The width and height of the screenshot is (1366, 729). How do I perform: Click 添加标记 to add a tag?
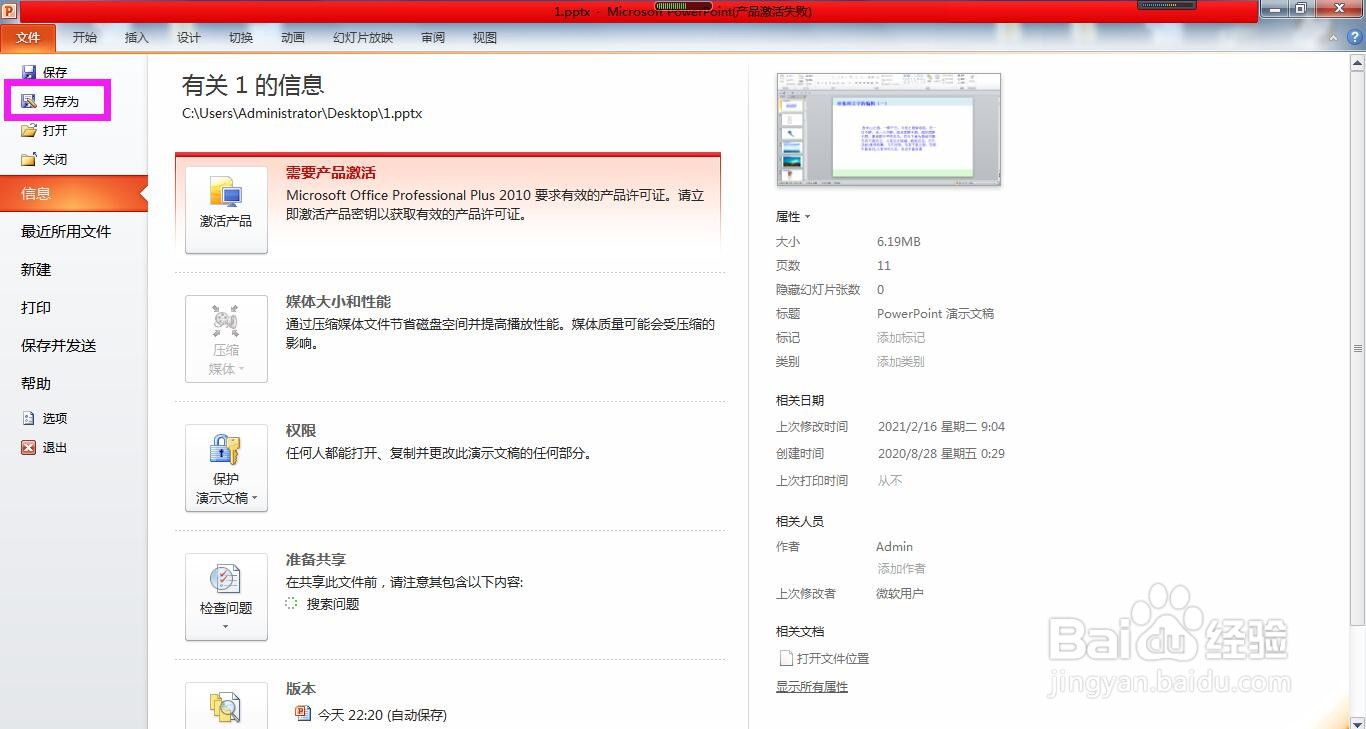pos(901,337)
